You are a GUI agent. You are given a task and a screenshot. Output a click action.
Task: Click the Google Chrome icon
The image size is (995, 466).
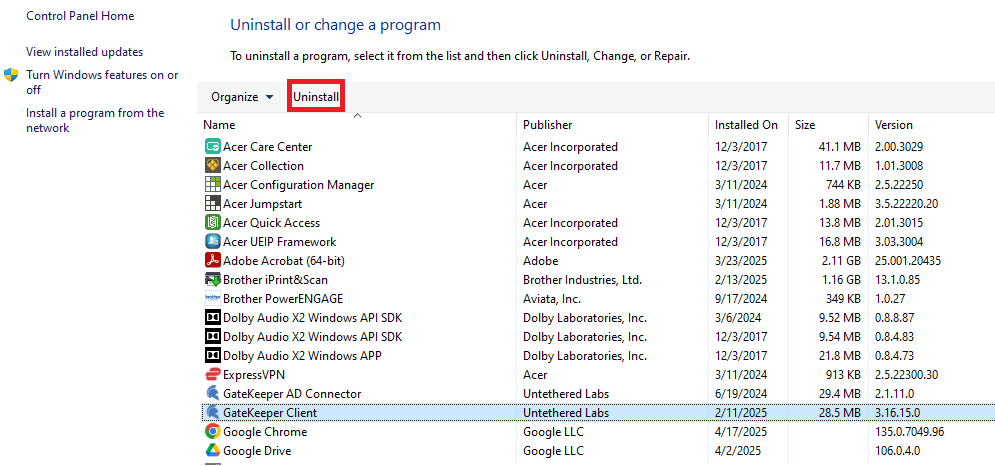pos(213,432)
